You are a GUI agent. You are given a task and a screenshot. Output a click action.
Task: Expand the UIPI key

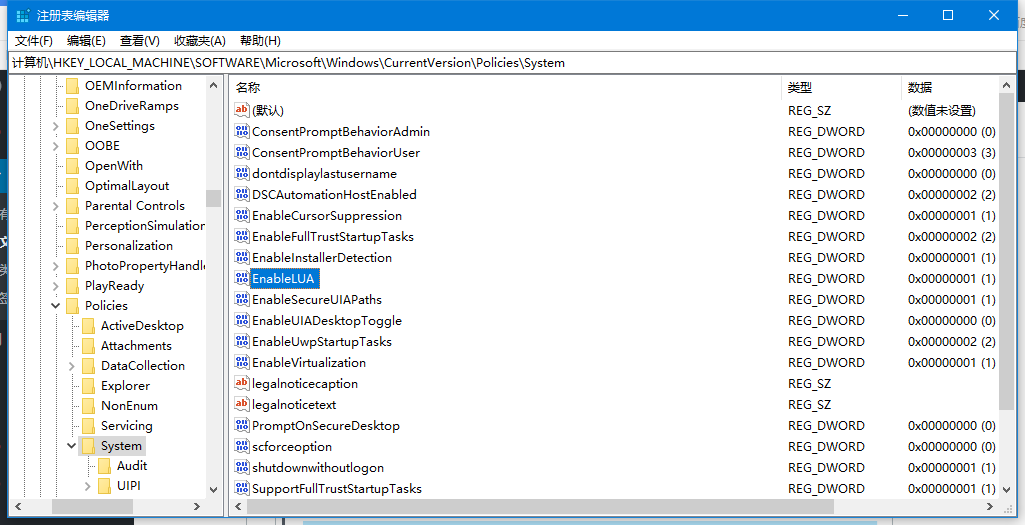click(88, 486)
